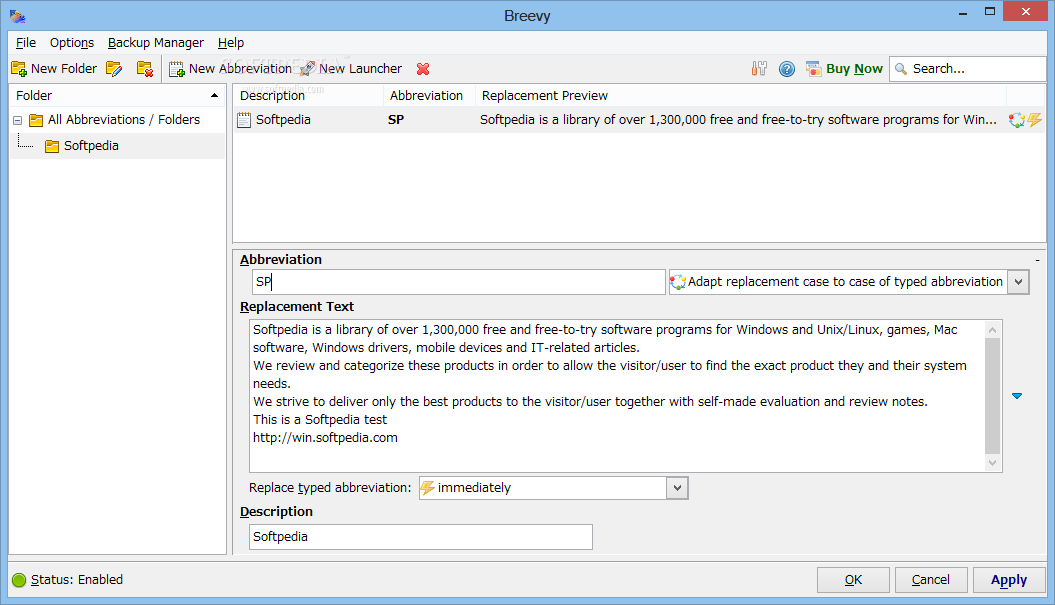Click the OK button
This screenshot has height=605, width=1055.
(x=853, y=580)
